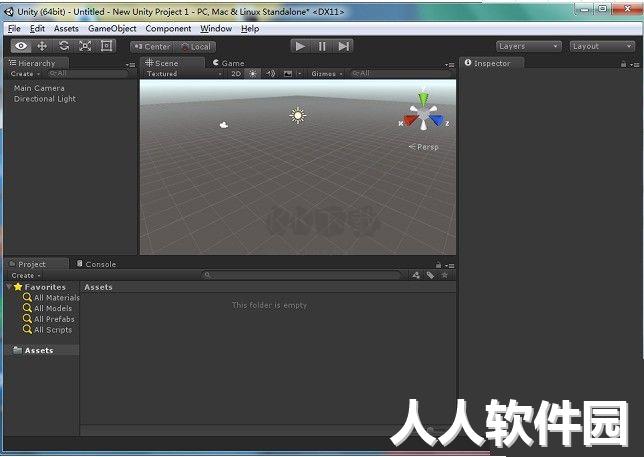Open the Window menu
Image resolution: width=644 pixels, height=457 pixels.
(x=216, y=29)
